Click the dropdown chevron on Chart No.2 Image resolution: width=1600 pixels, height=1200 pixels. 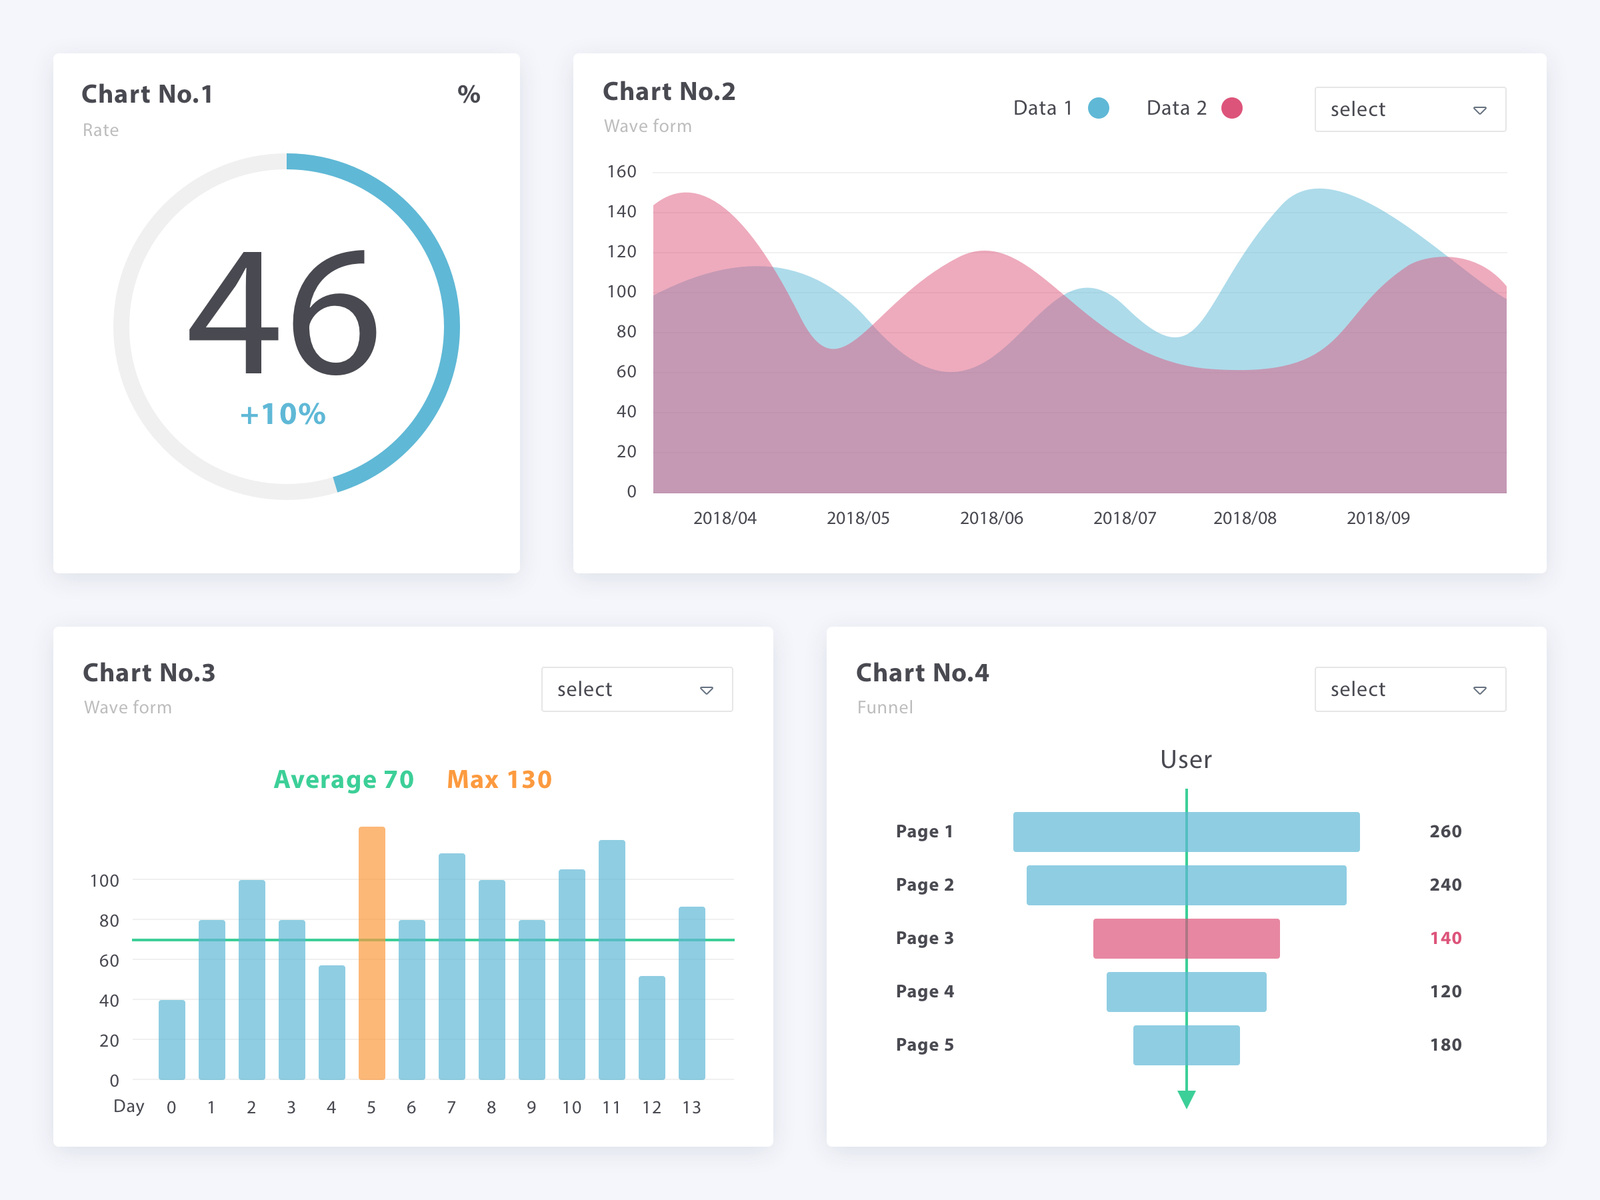coord(1481,109)
